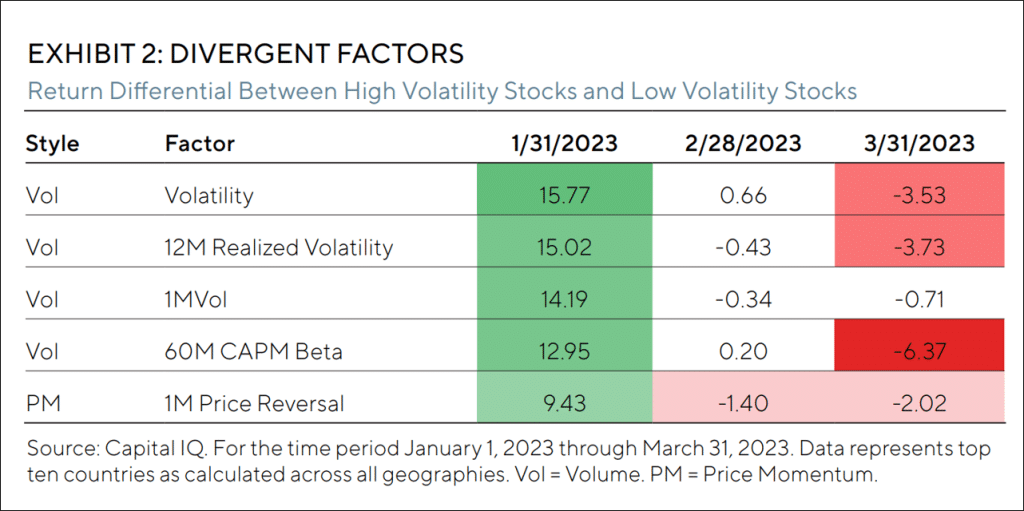Click the 0.66 value in February column

click(x=741, y=194)
